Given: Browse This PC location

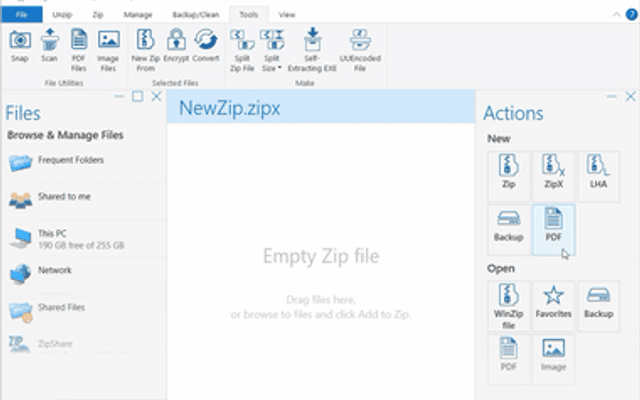Looking at the screenshot, I should [x=85, y=239].
